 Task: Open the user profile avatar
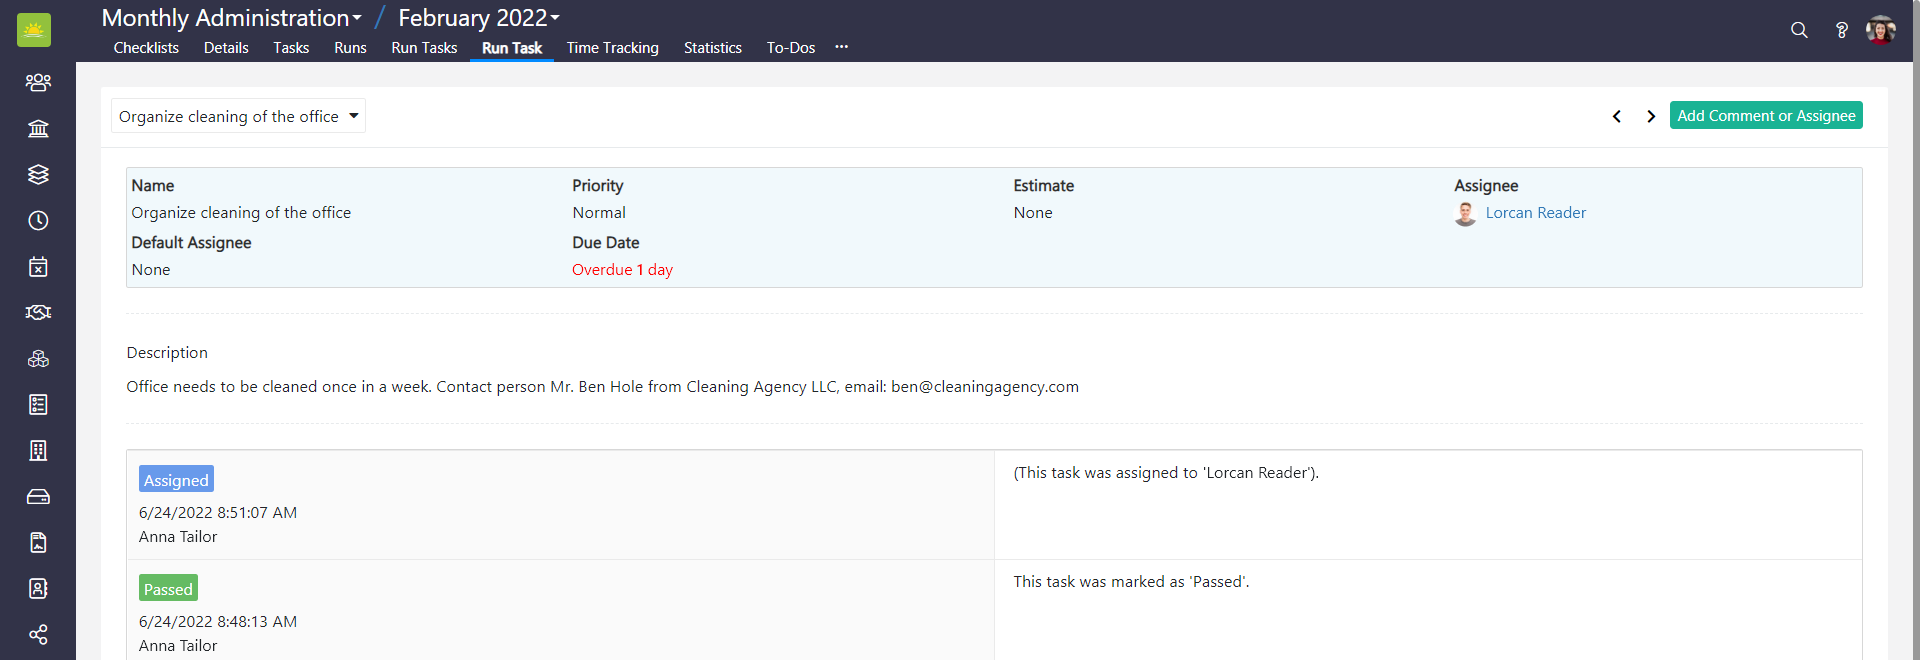pyautogui.click(x=1880, y=30)
